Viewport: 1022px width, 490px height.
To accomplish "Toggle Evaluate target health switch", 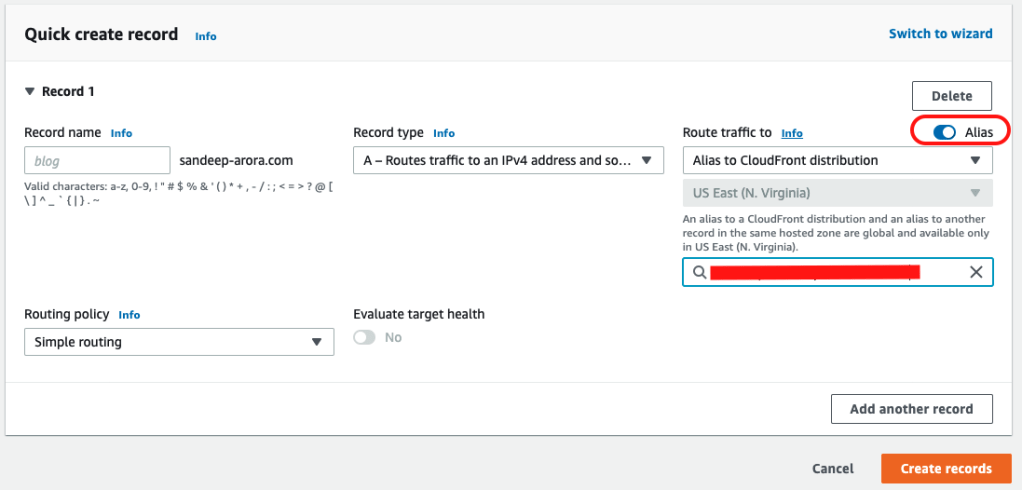I will tap(365, 338).
